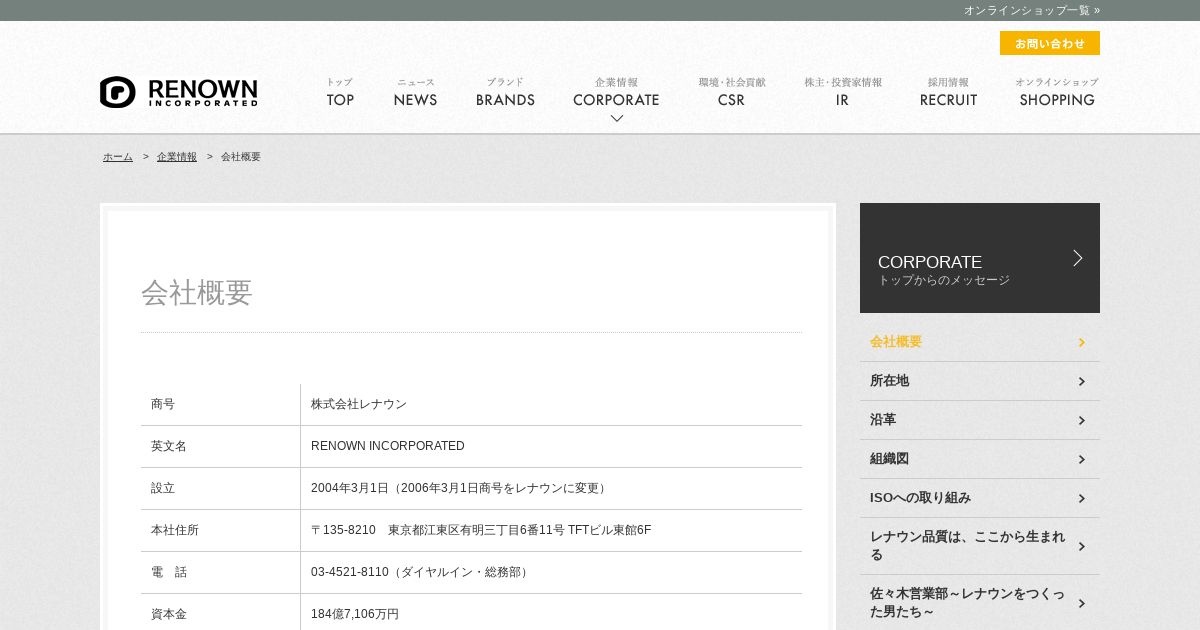This screenshot has width=1200, height=630.
Task: Click the 〒135-8210 address cell
Action: pos(481,531)
